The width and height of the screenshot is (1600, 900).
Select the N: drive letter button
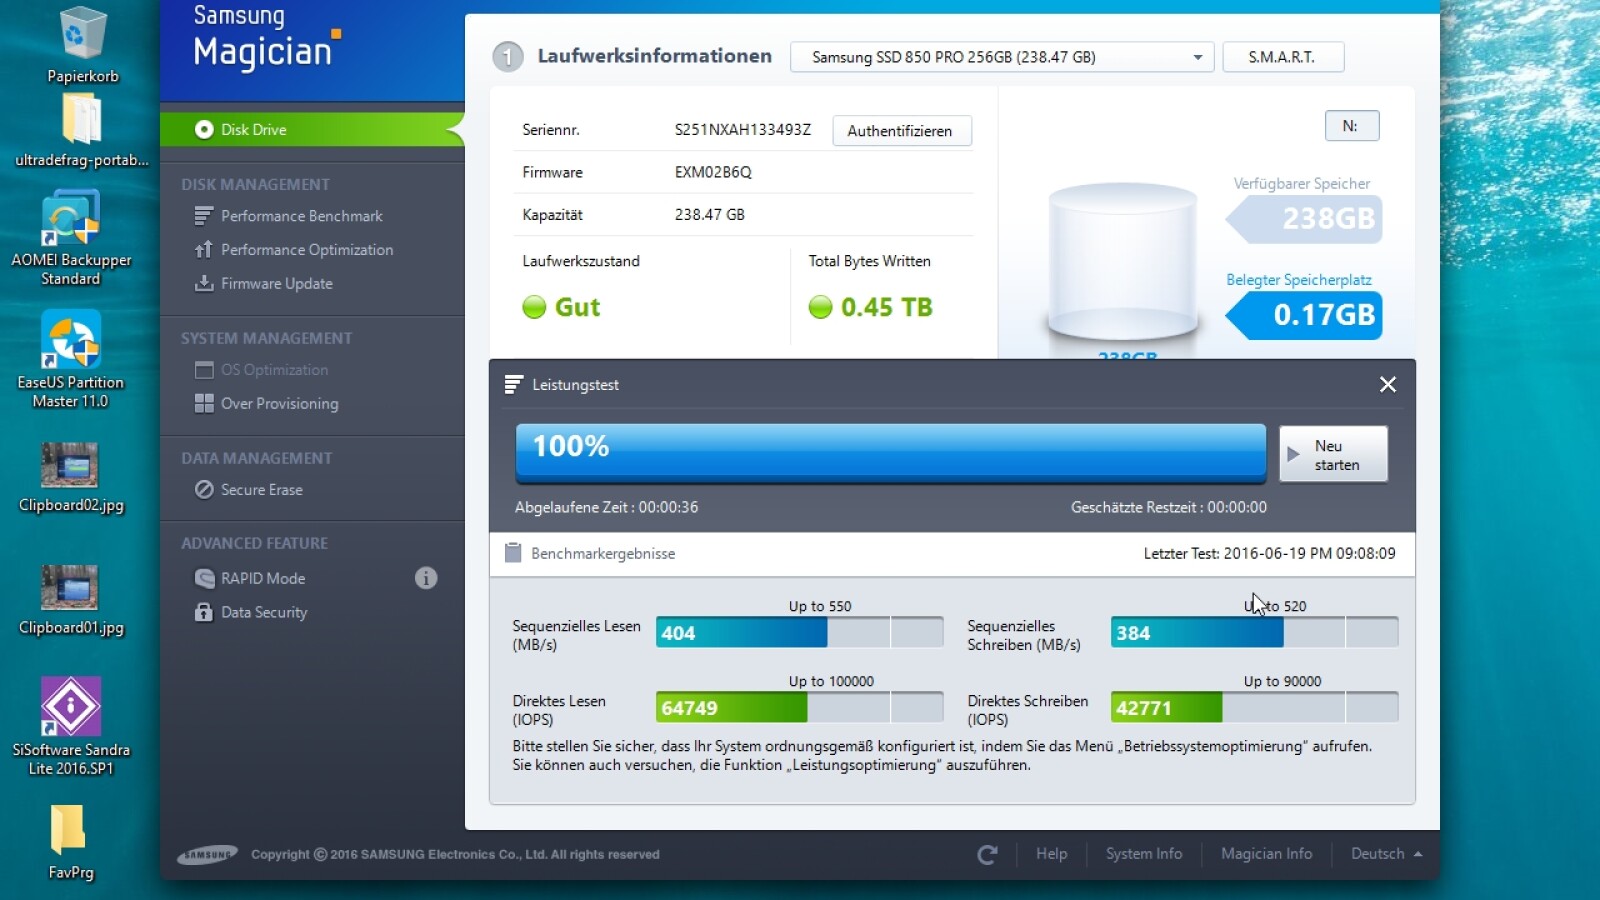point(1351,126)
